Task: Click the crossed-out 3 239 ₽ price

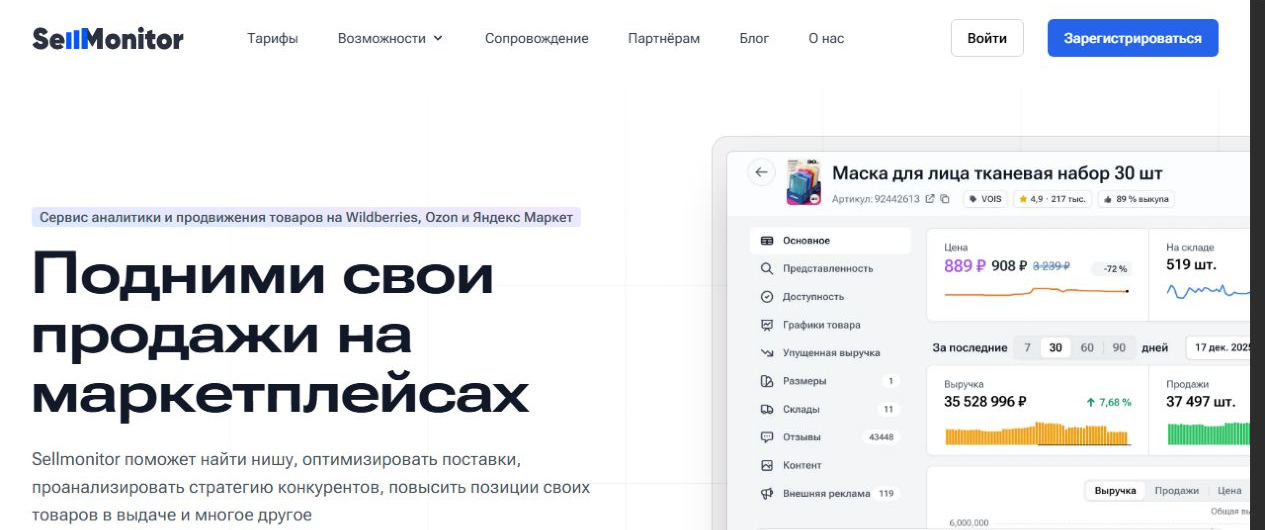Action: [1051, 266]
